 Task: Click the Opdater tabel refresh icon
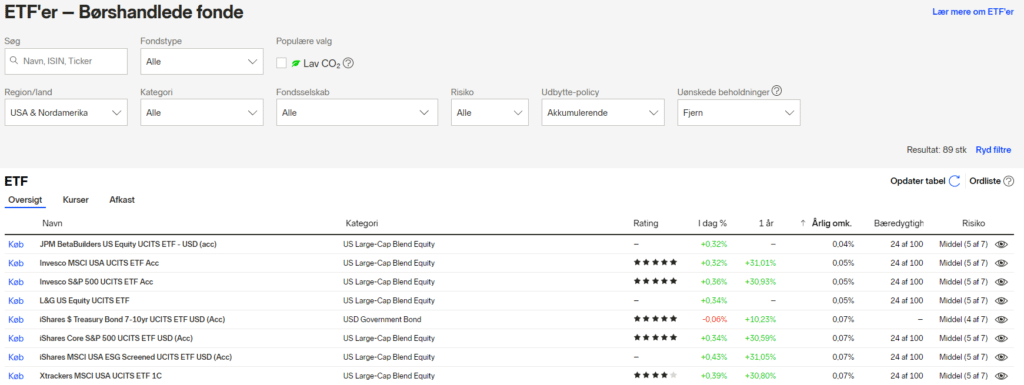(954, 181)
